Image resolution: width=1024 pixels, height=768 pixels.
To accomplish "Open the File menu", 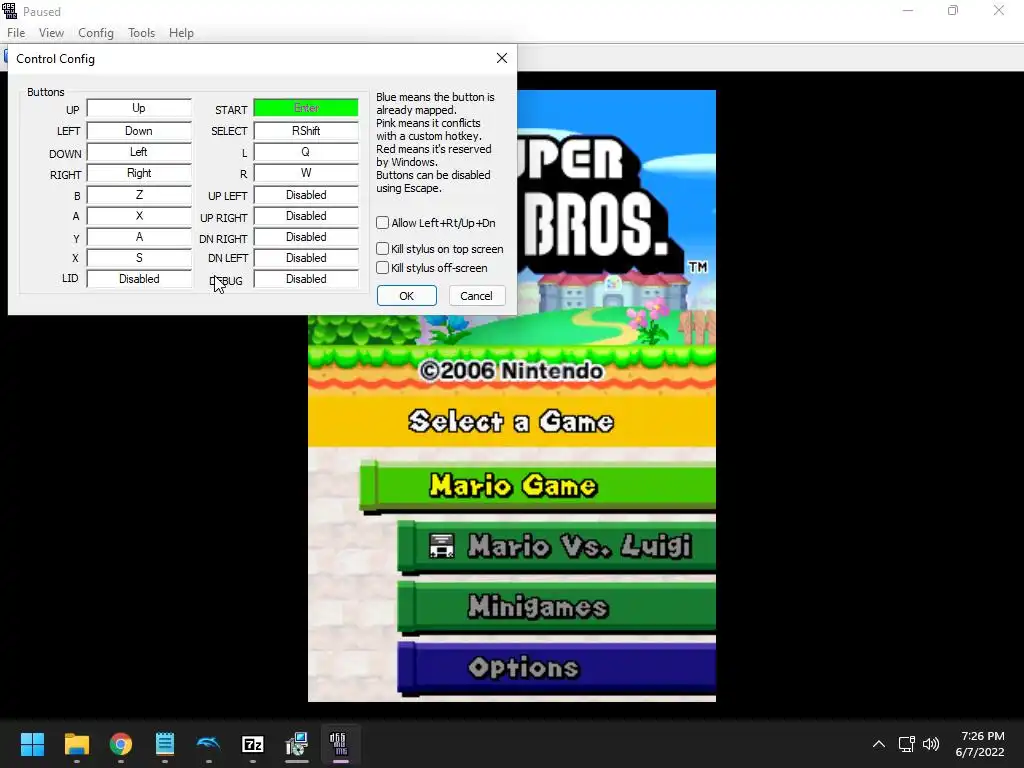I will [16, 33].
